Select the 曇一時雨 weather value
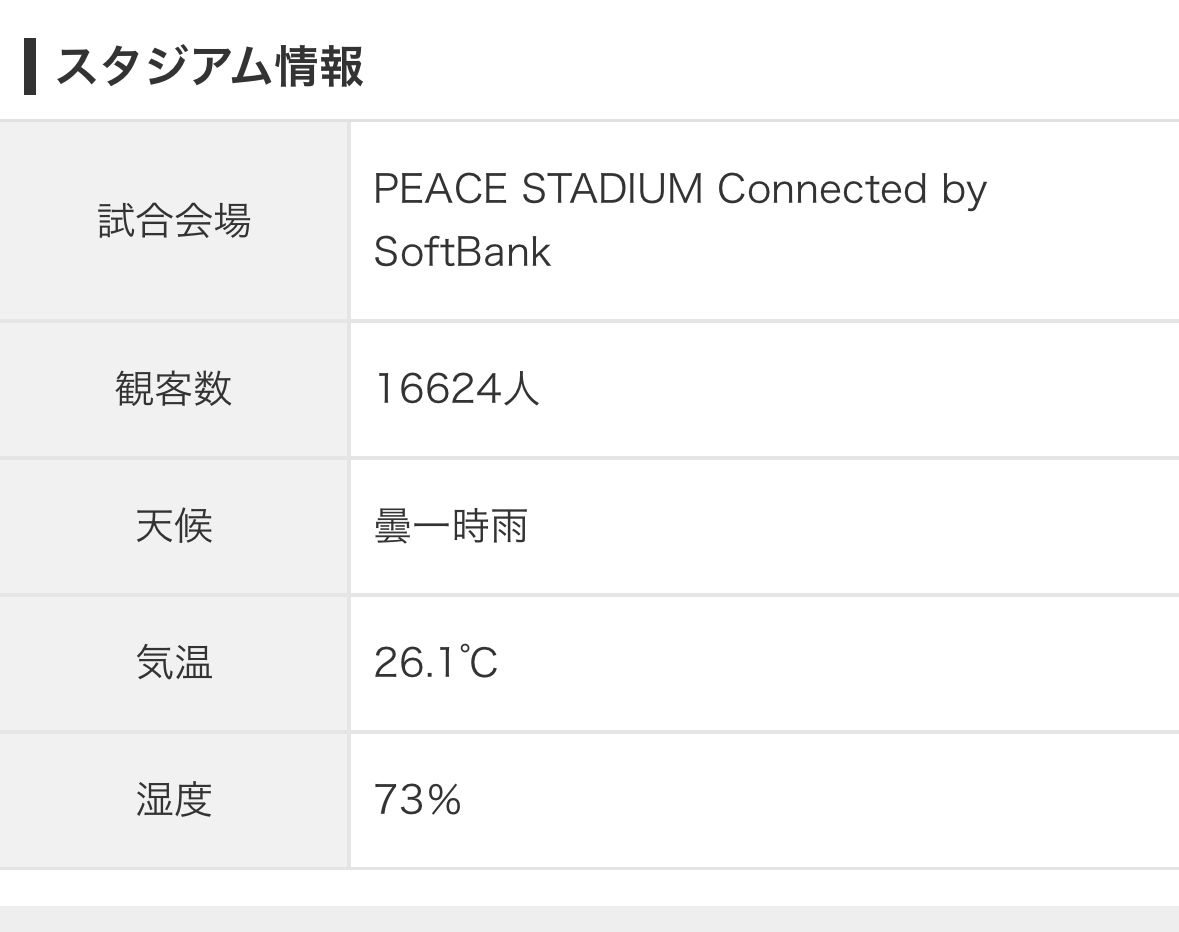This screenshot has height=932, width=1179. [451, 525]
